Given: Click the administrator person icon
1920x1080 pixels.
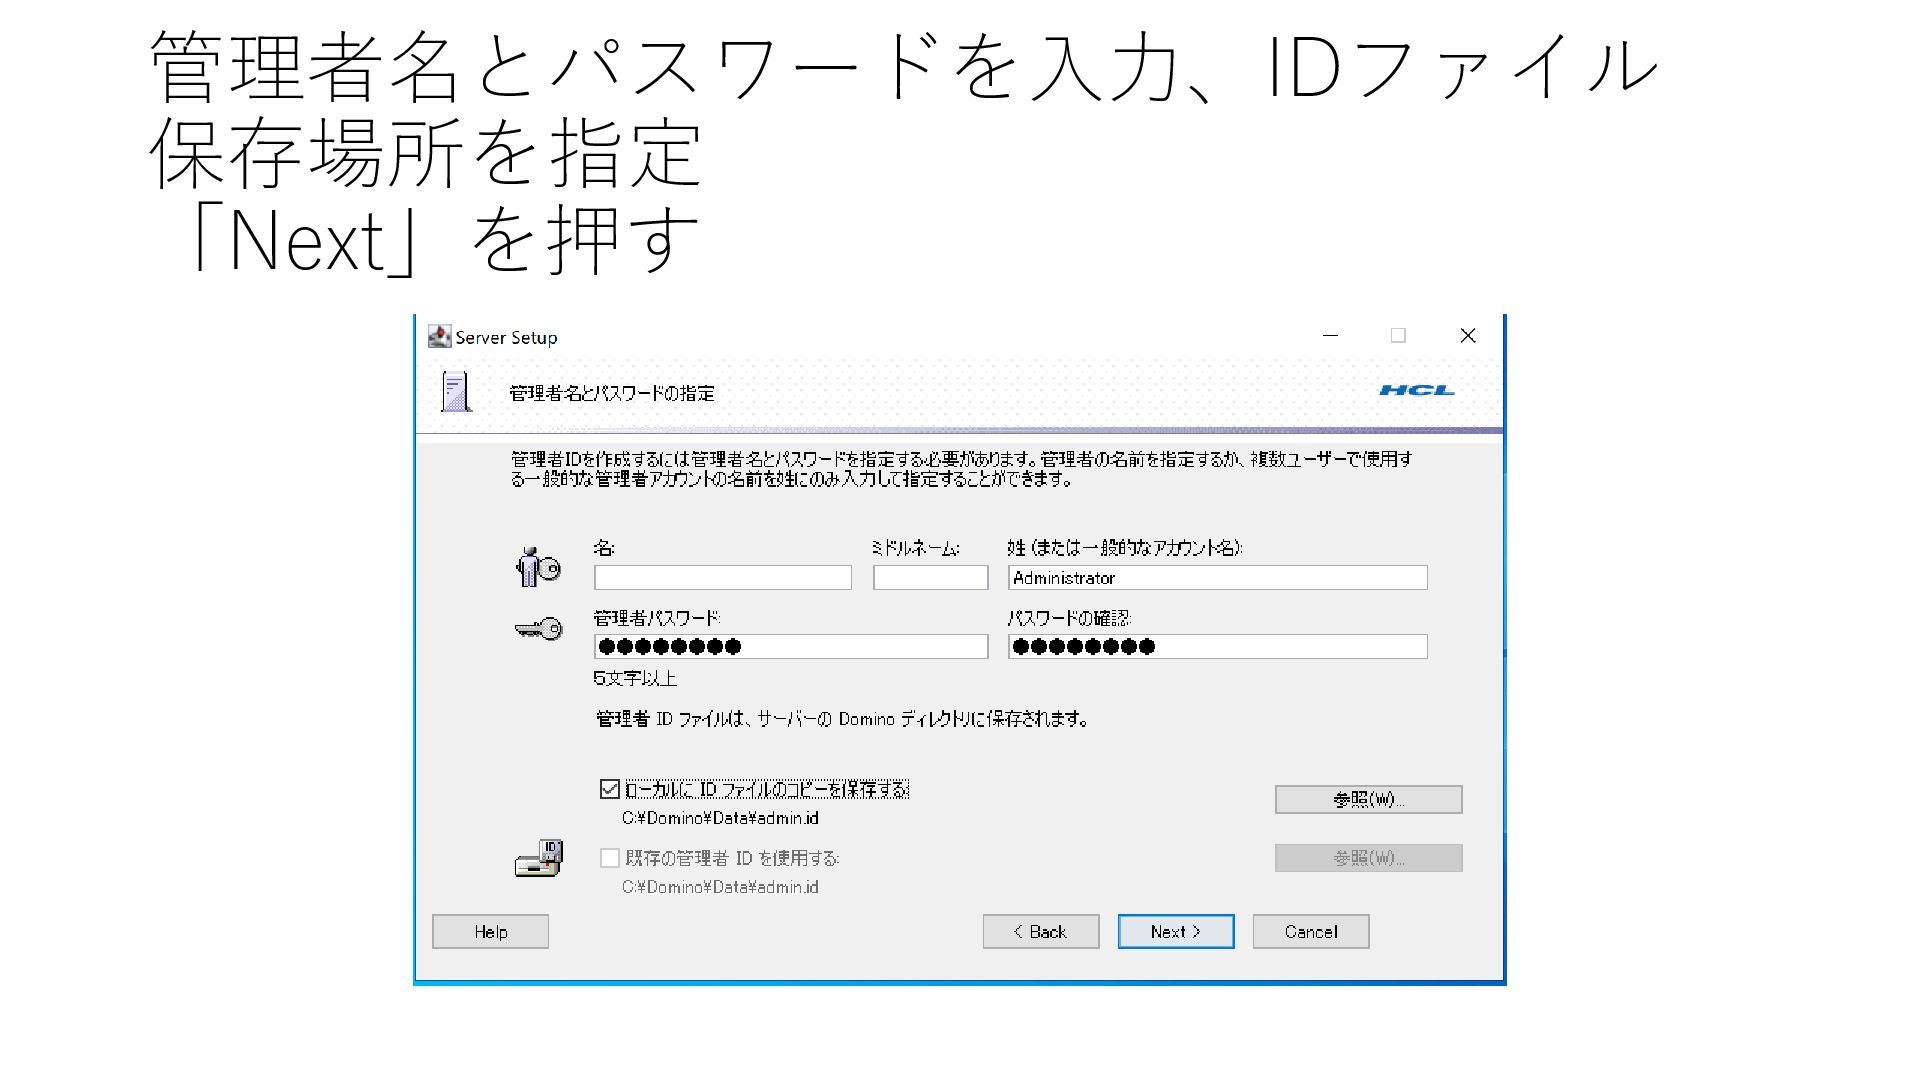Looking at the screenshot, I should pyautogui.click(x=538, y=567).
